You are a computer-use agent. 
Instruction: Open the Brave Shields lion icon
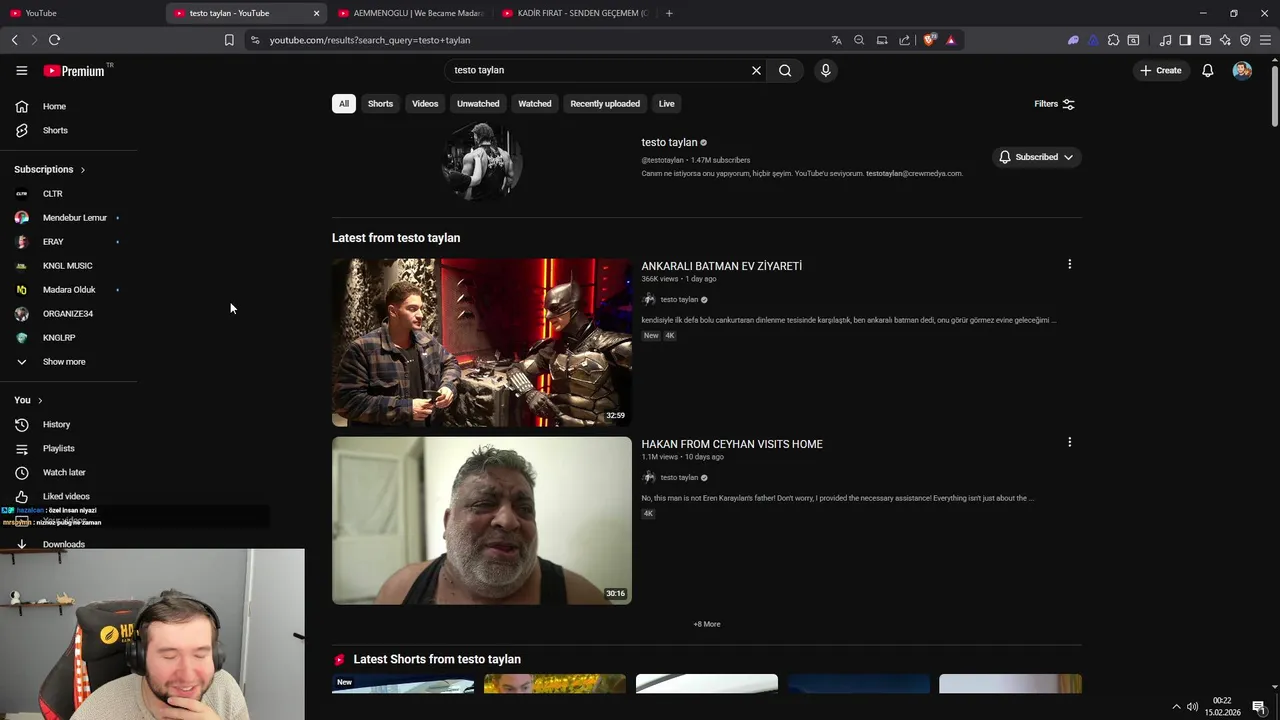pos(929,40)
